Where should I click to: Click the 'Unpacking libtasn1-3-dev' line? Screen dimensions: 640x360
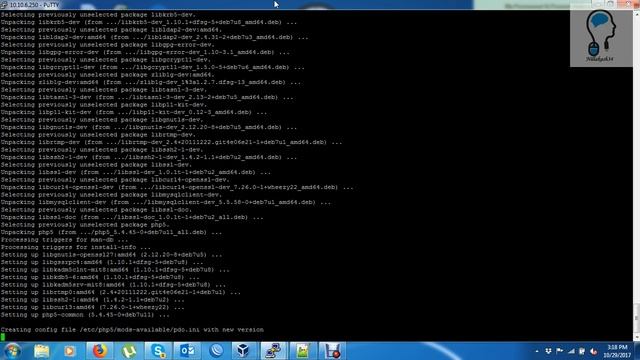(147, 97)
